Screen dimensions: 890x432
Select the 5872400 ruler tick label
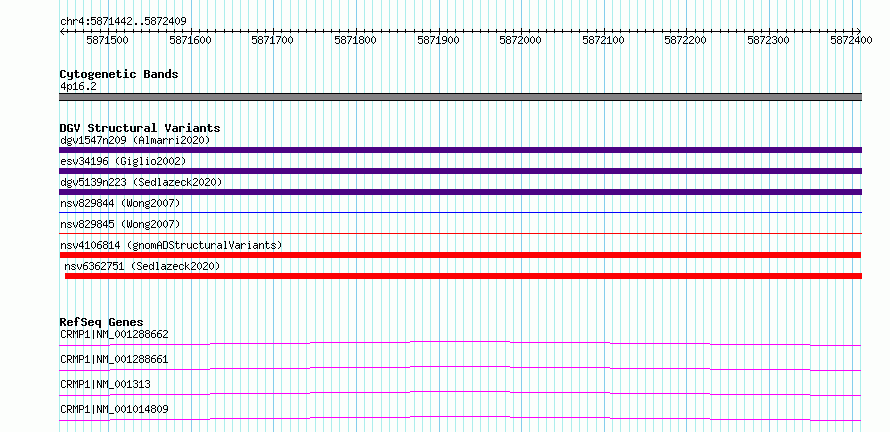coord(851,40)
